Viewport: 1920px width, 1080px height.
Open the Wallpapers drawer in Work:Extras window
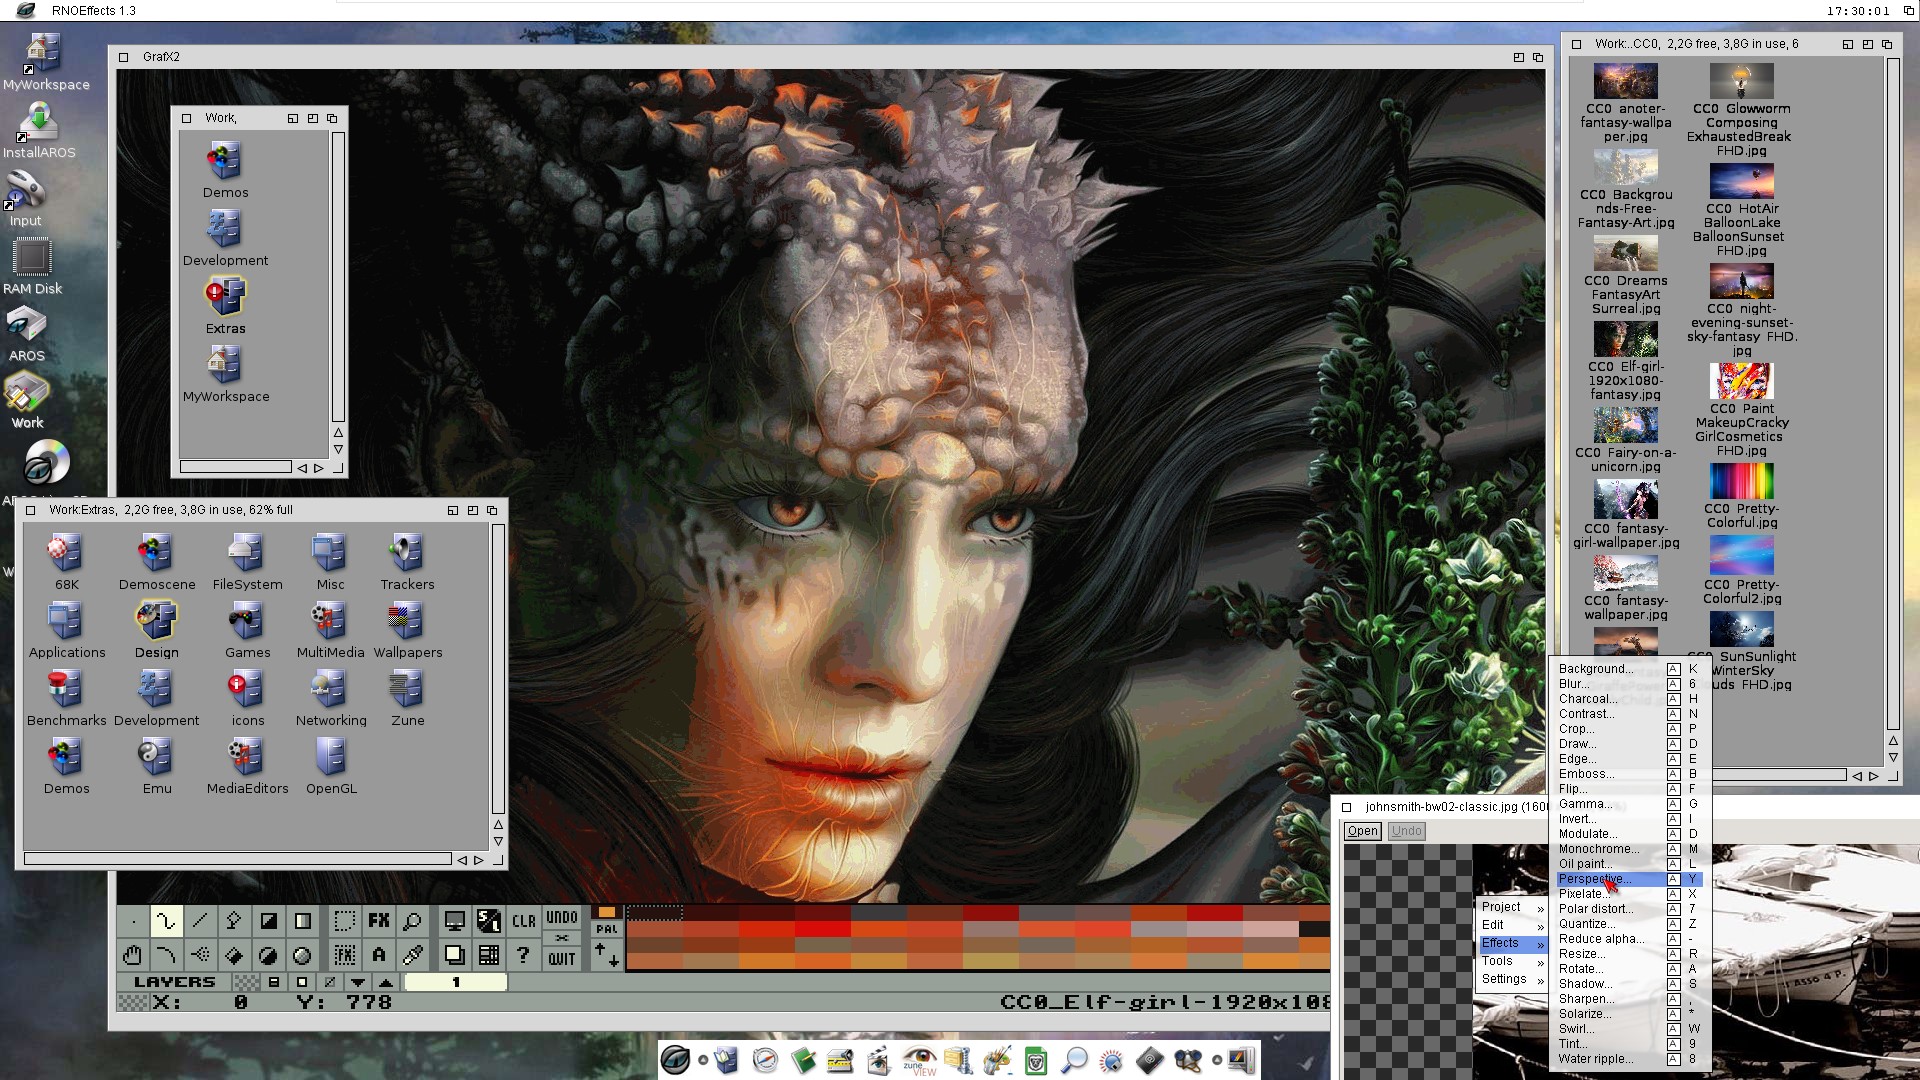(x=407, y=630)
